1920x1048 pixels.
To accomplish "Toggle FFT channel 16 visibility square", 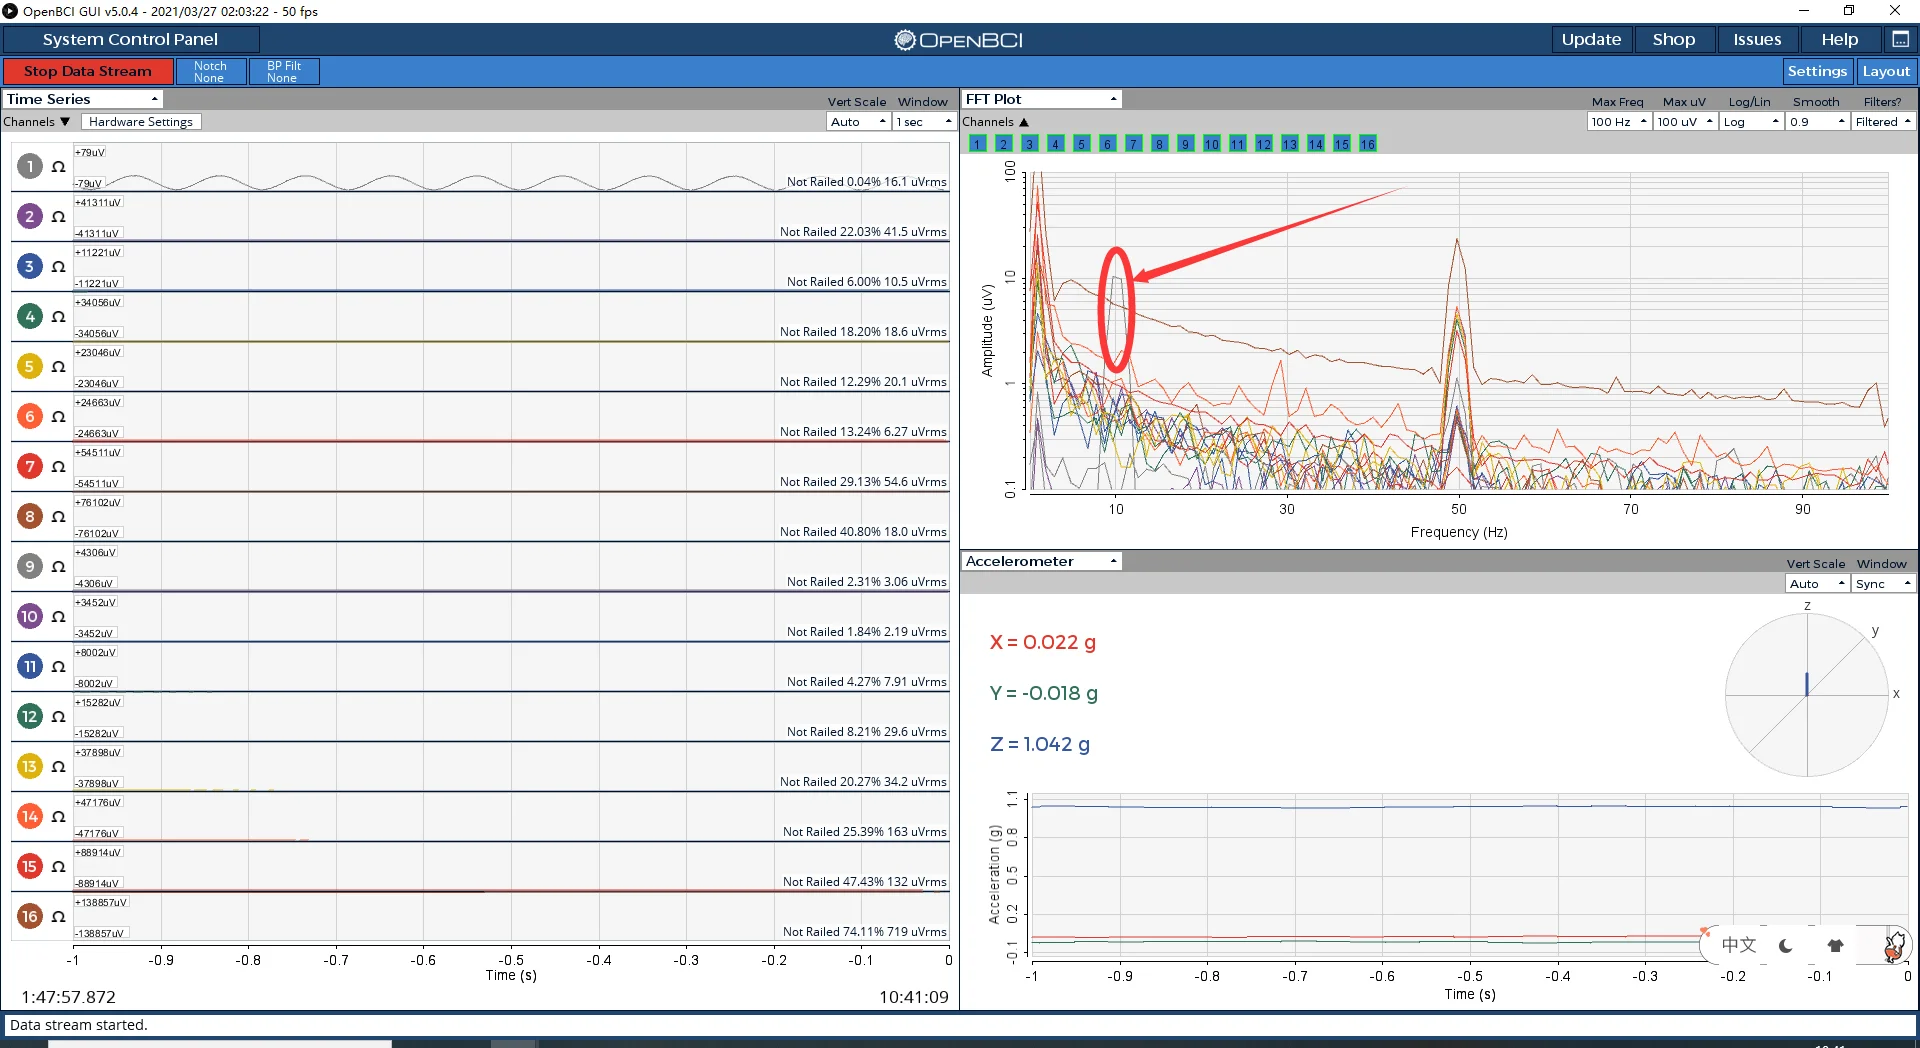I will pos(1367,144).
